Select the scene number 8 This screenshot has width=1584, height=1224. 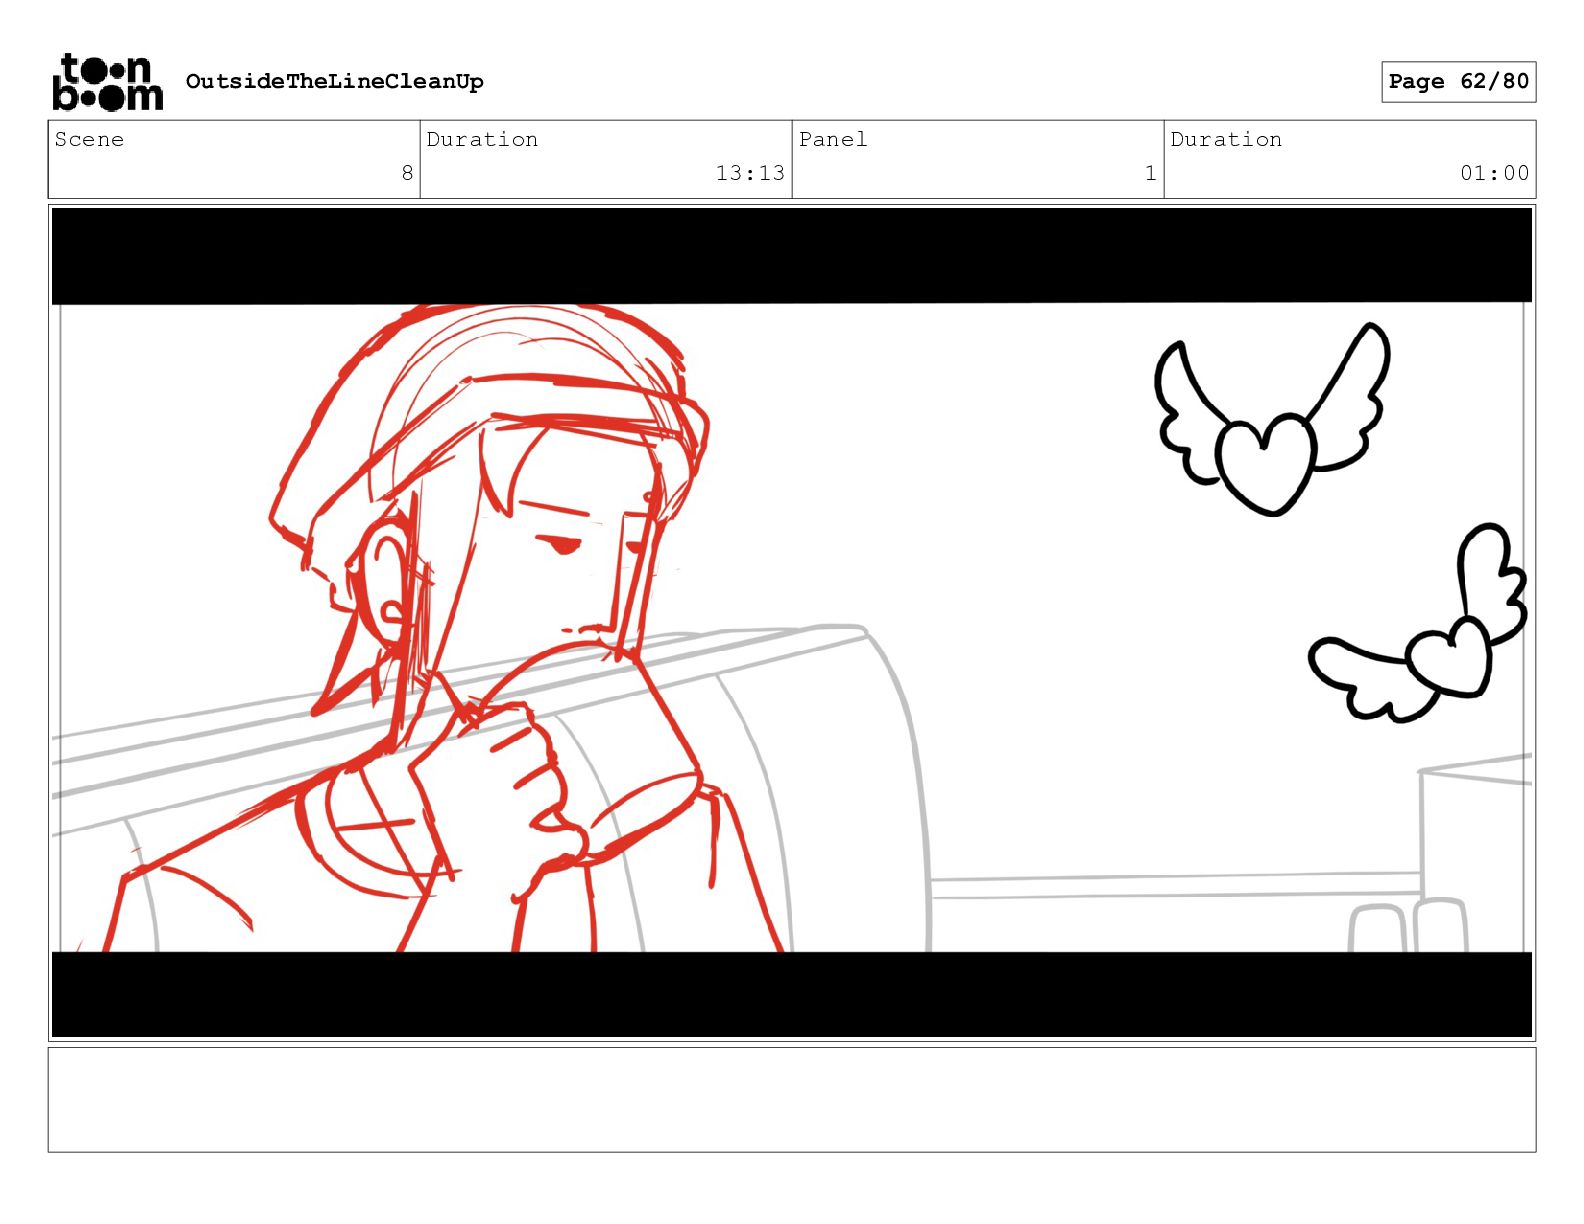(x=407, y=173)
